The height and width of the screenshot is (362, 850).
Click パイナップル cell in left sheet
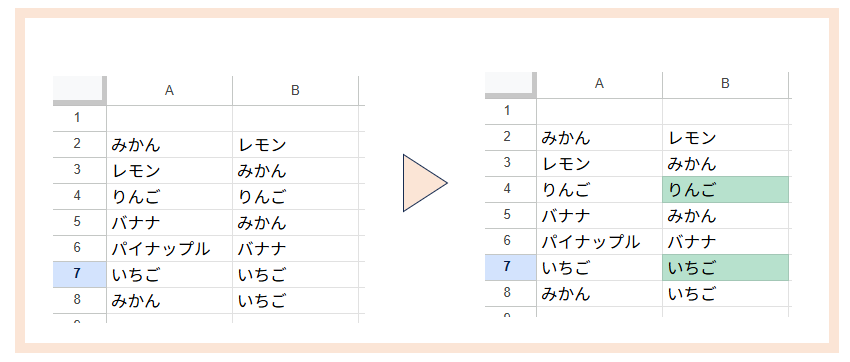(x=170, y=249)
